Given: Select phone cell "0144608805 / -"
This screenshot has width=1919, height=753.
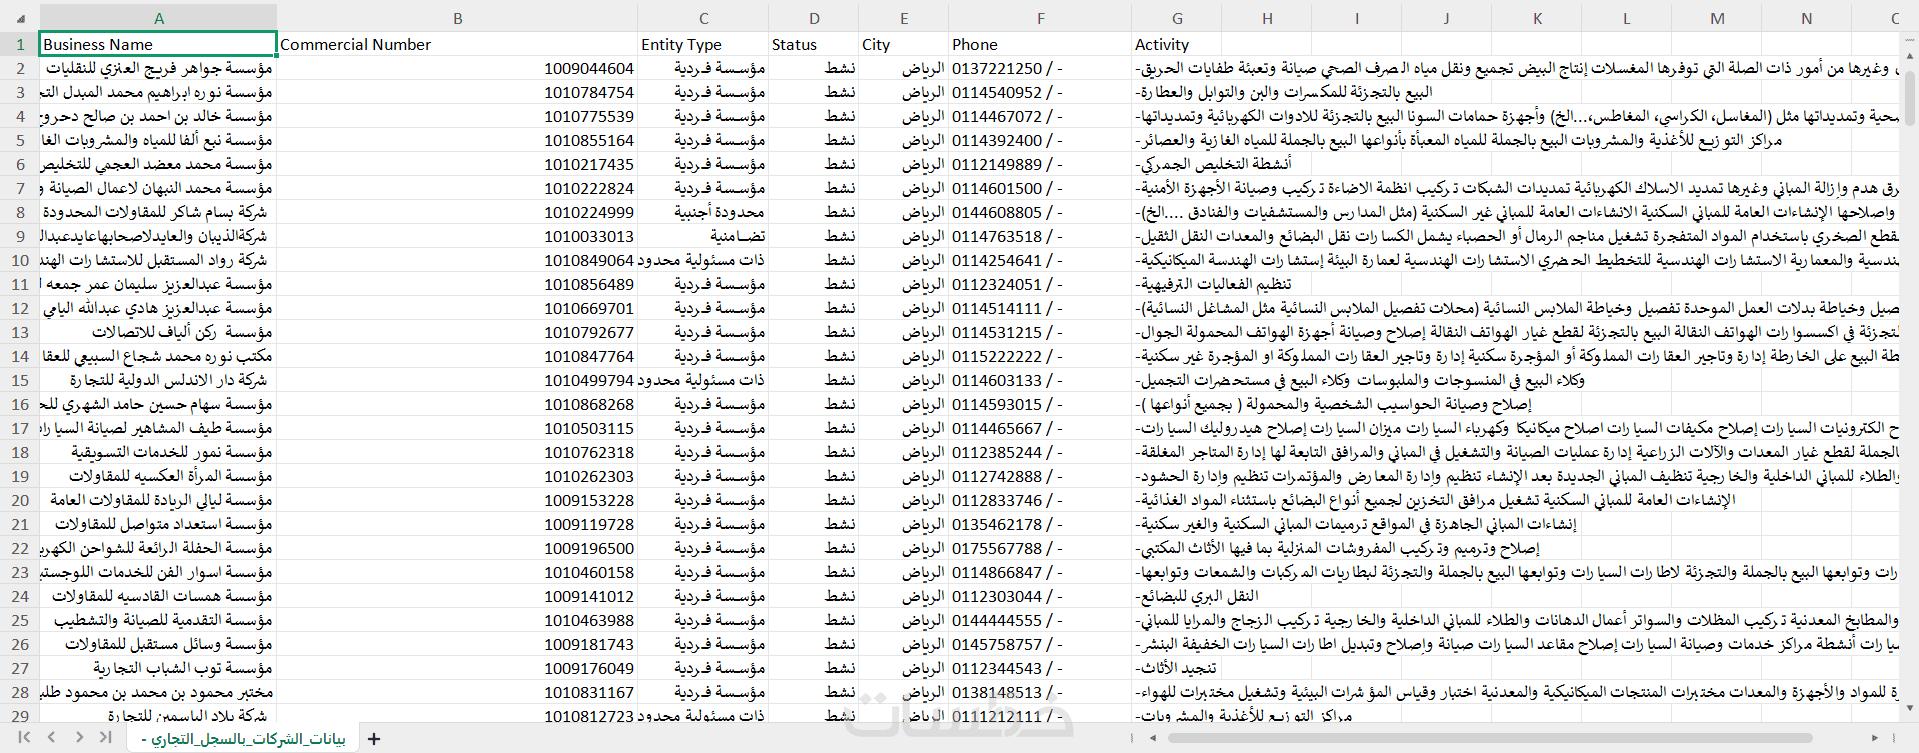Looking at the screenshot, I should 1040,212.
